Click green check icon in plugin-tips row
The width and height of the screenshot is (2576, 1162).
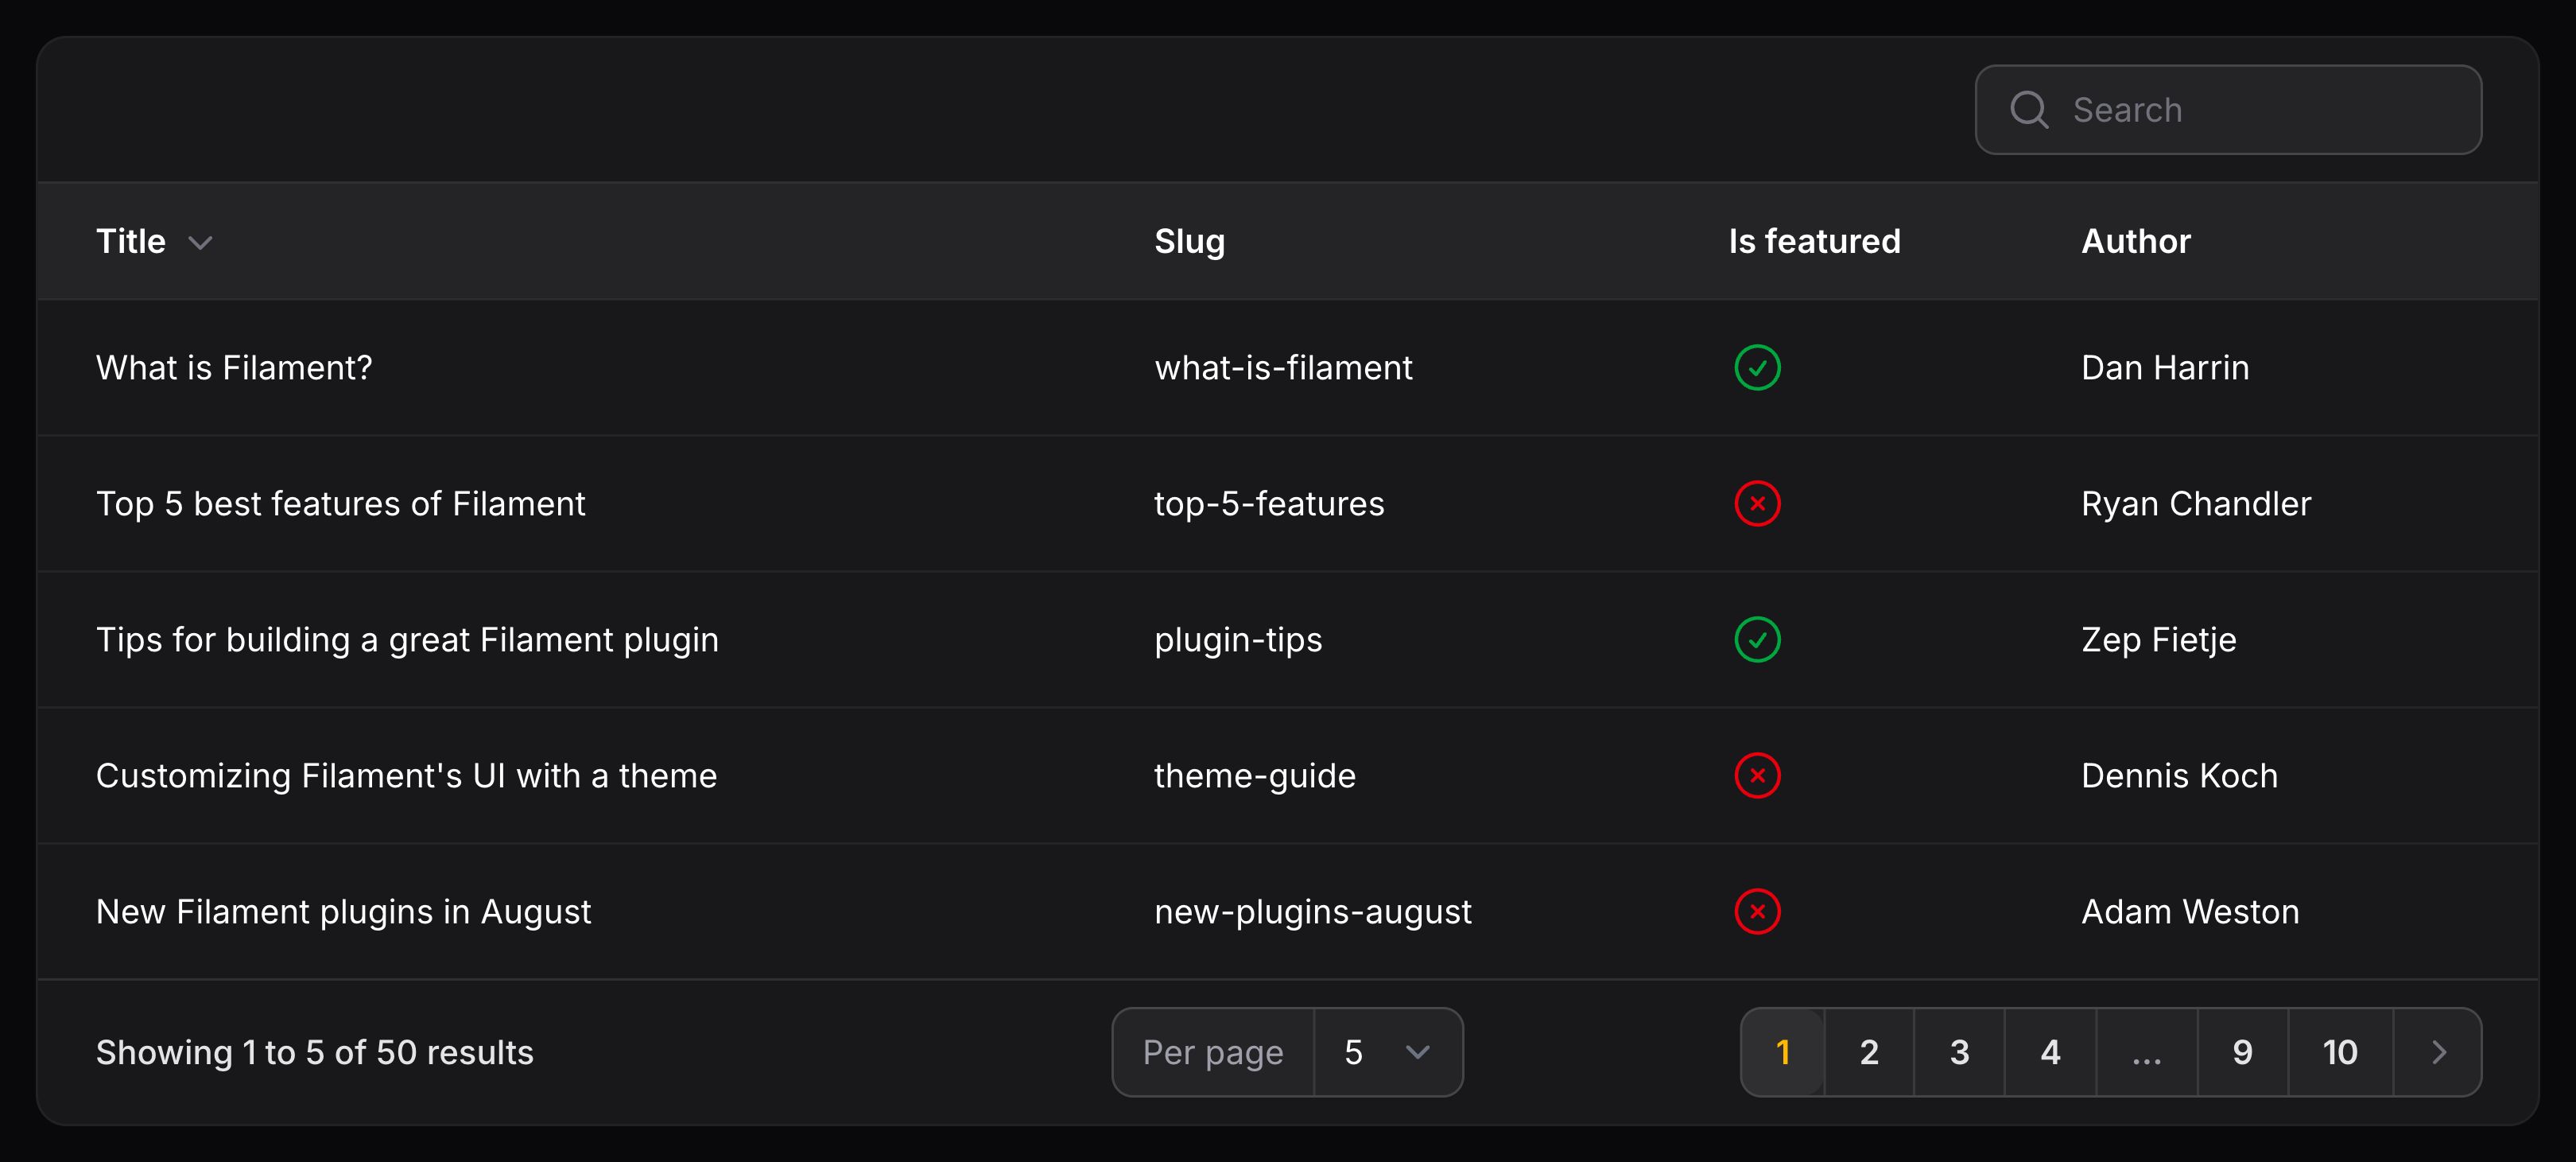(1757, 640)
